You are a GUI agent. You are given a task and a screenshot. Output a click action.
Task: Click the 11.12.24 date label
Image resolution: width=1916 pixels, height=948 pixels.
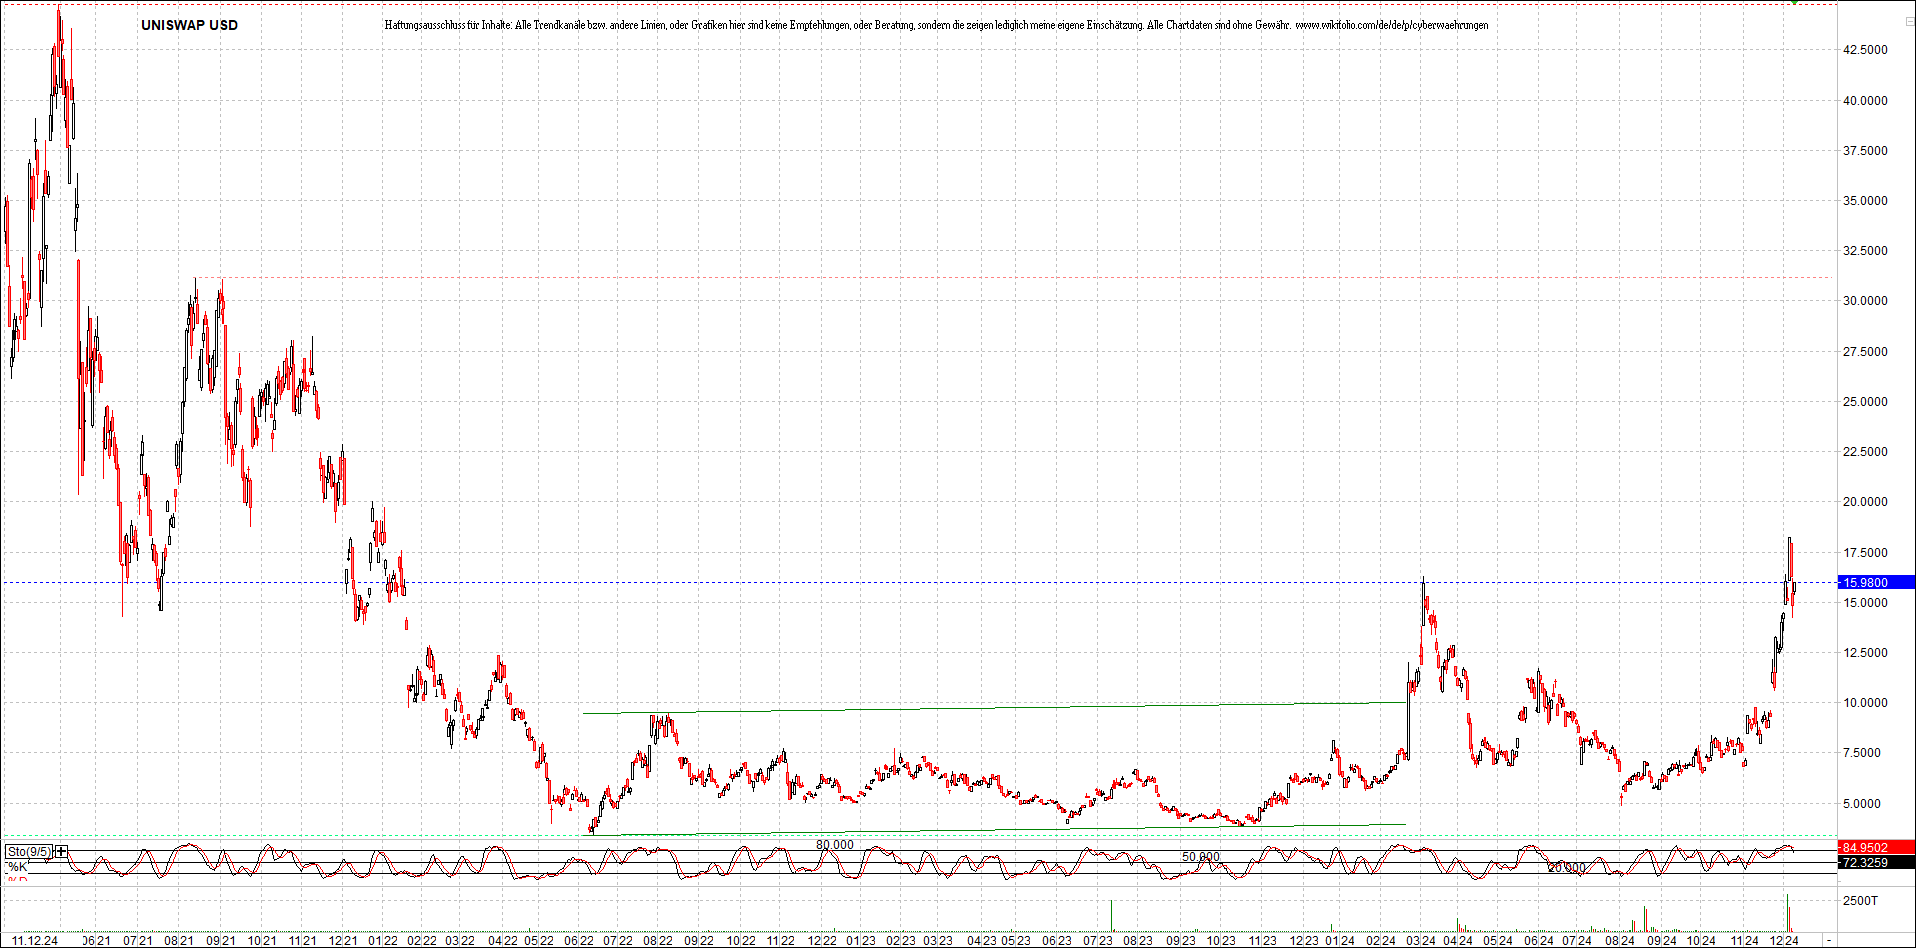[x=34, y=941]
